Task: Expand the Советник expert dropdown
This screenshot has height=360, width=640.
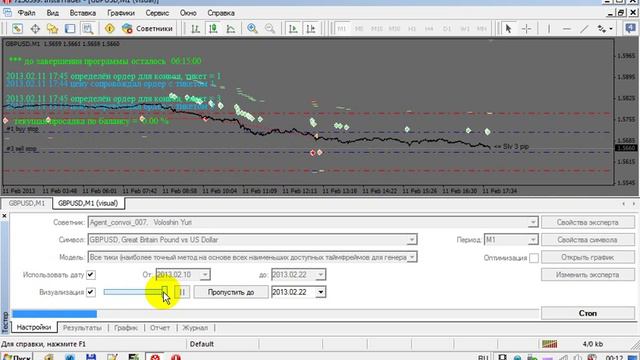Action: [533, 222]
